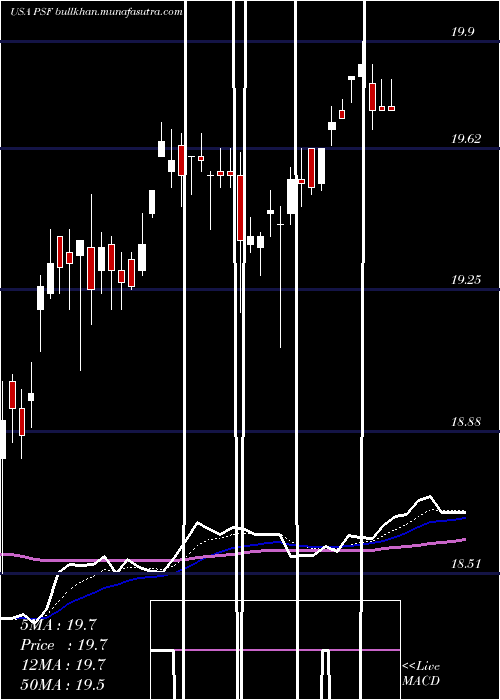
Task: Click the highest white candlestick near 19.9
Action: click(x=361, y=70)
